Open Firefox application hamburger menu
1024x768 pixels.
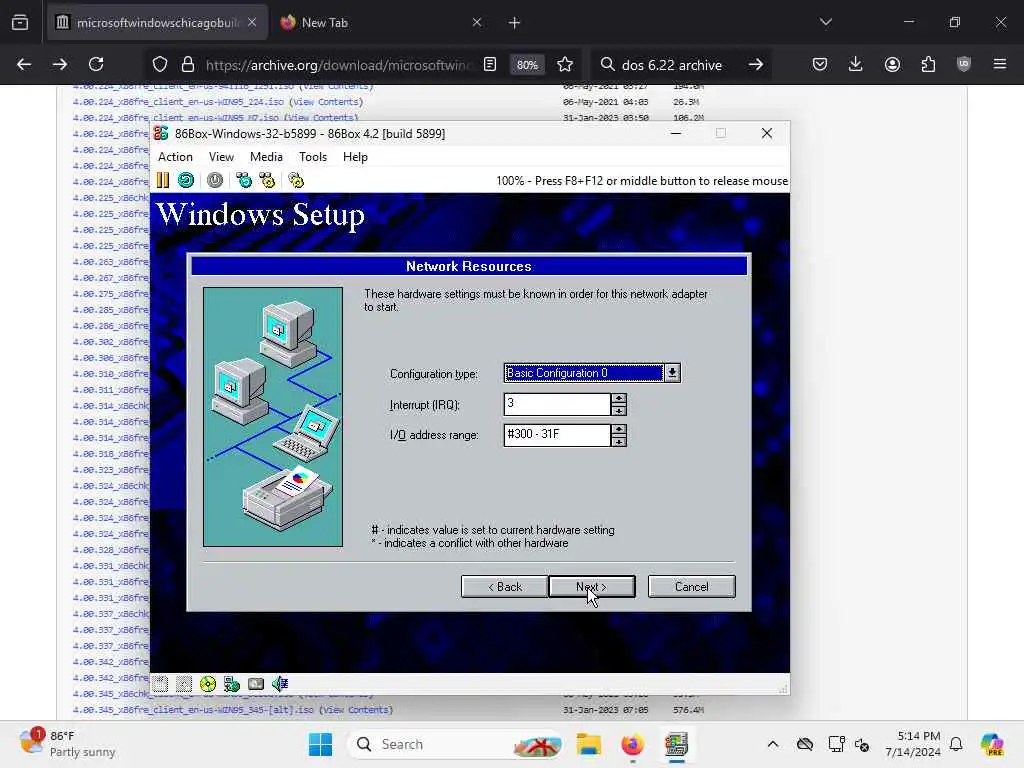pos(1000,65)
